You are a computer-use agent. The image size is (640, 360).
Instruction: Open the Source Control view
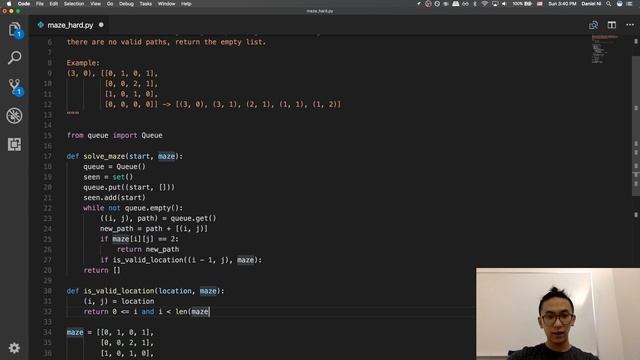point(15,87)
